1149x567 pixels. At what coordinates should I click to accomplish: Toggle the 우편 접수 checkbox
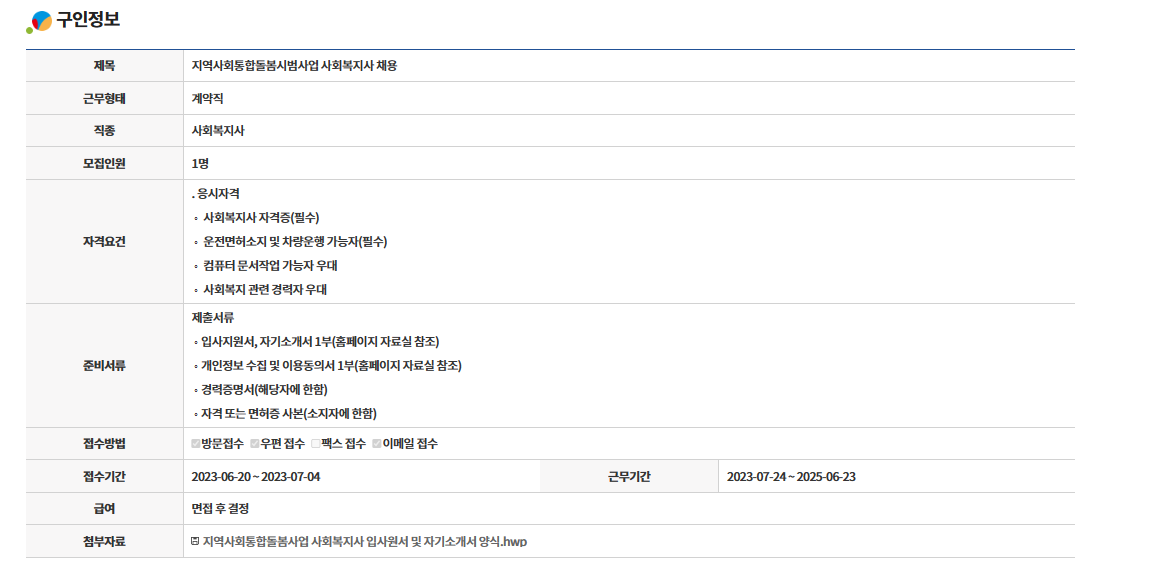255,444
